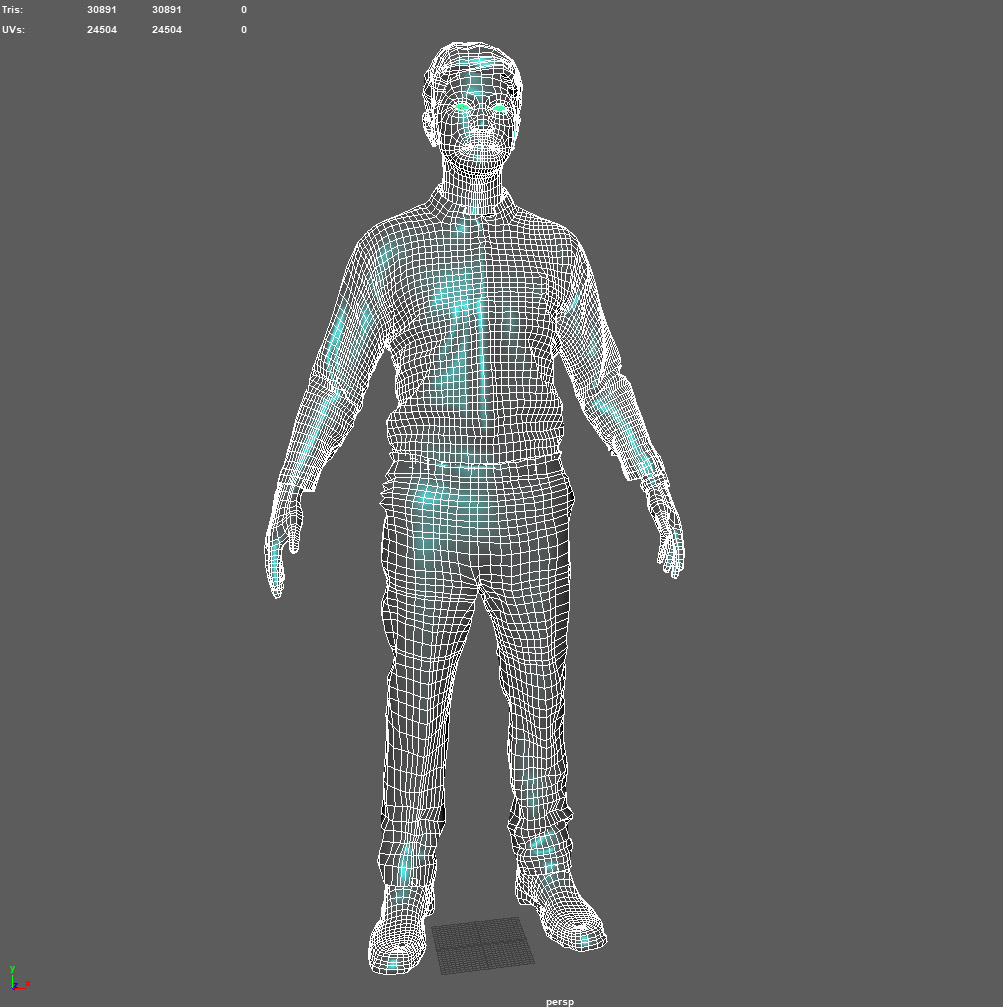Click the view axis gizmo icon

coord(19,977)
